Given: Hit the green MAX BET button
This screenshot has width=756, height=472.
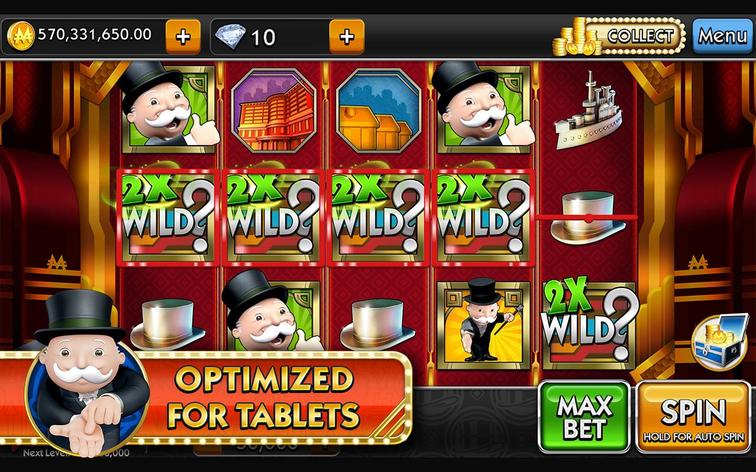Looking at the screenshot, I should tap(584, 417).
